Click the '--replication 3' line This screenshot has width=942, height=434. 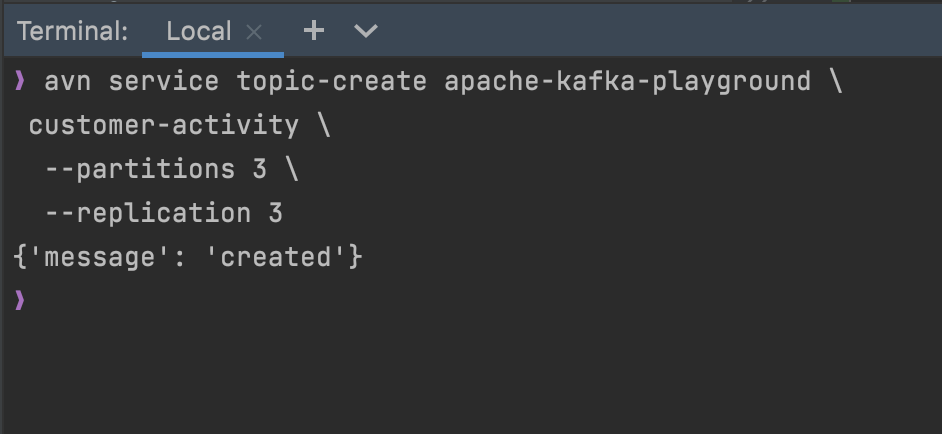[x=164, y=213]
